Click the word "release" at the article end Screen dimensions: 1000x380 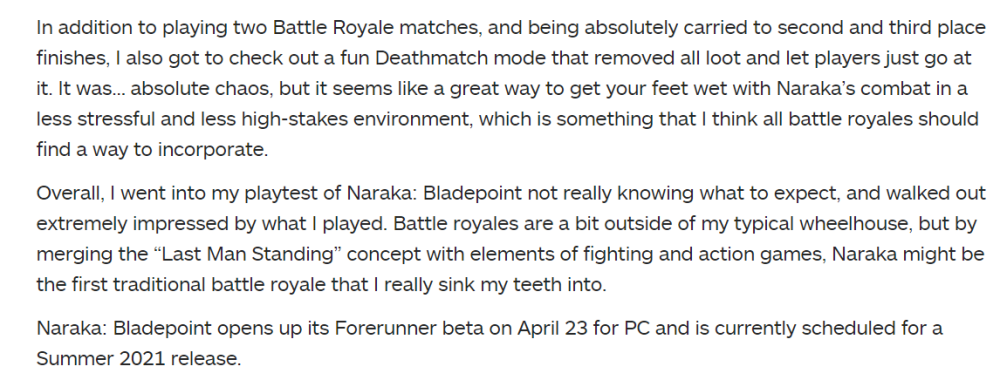[205, 358]
